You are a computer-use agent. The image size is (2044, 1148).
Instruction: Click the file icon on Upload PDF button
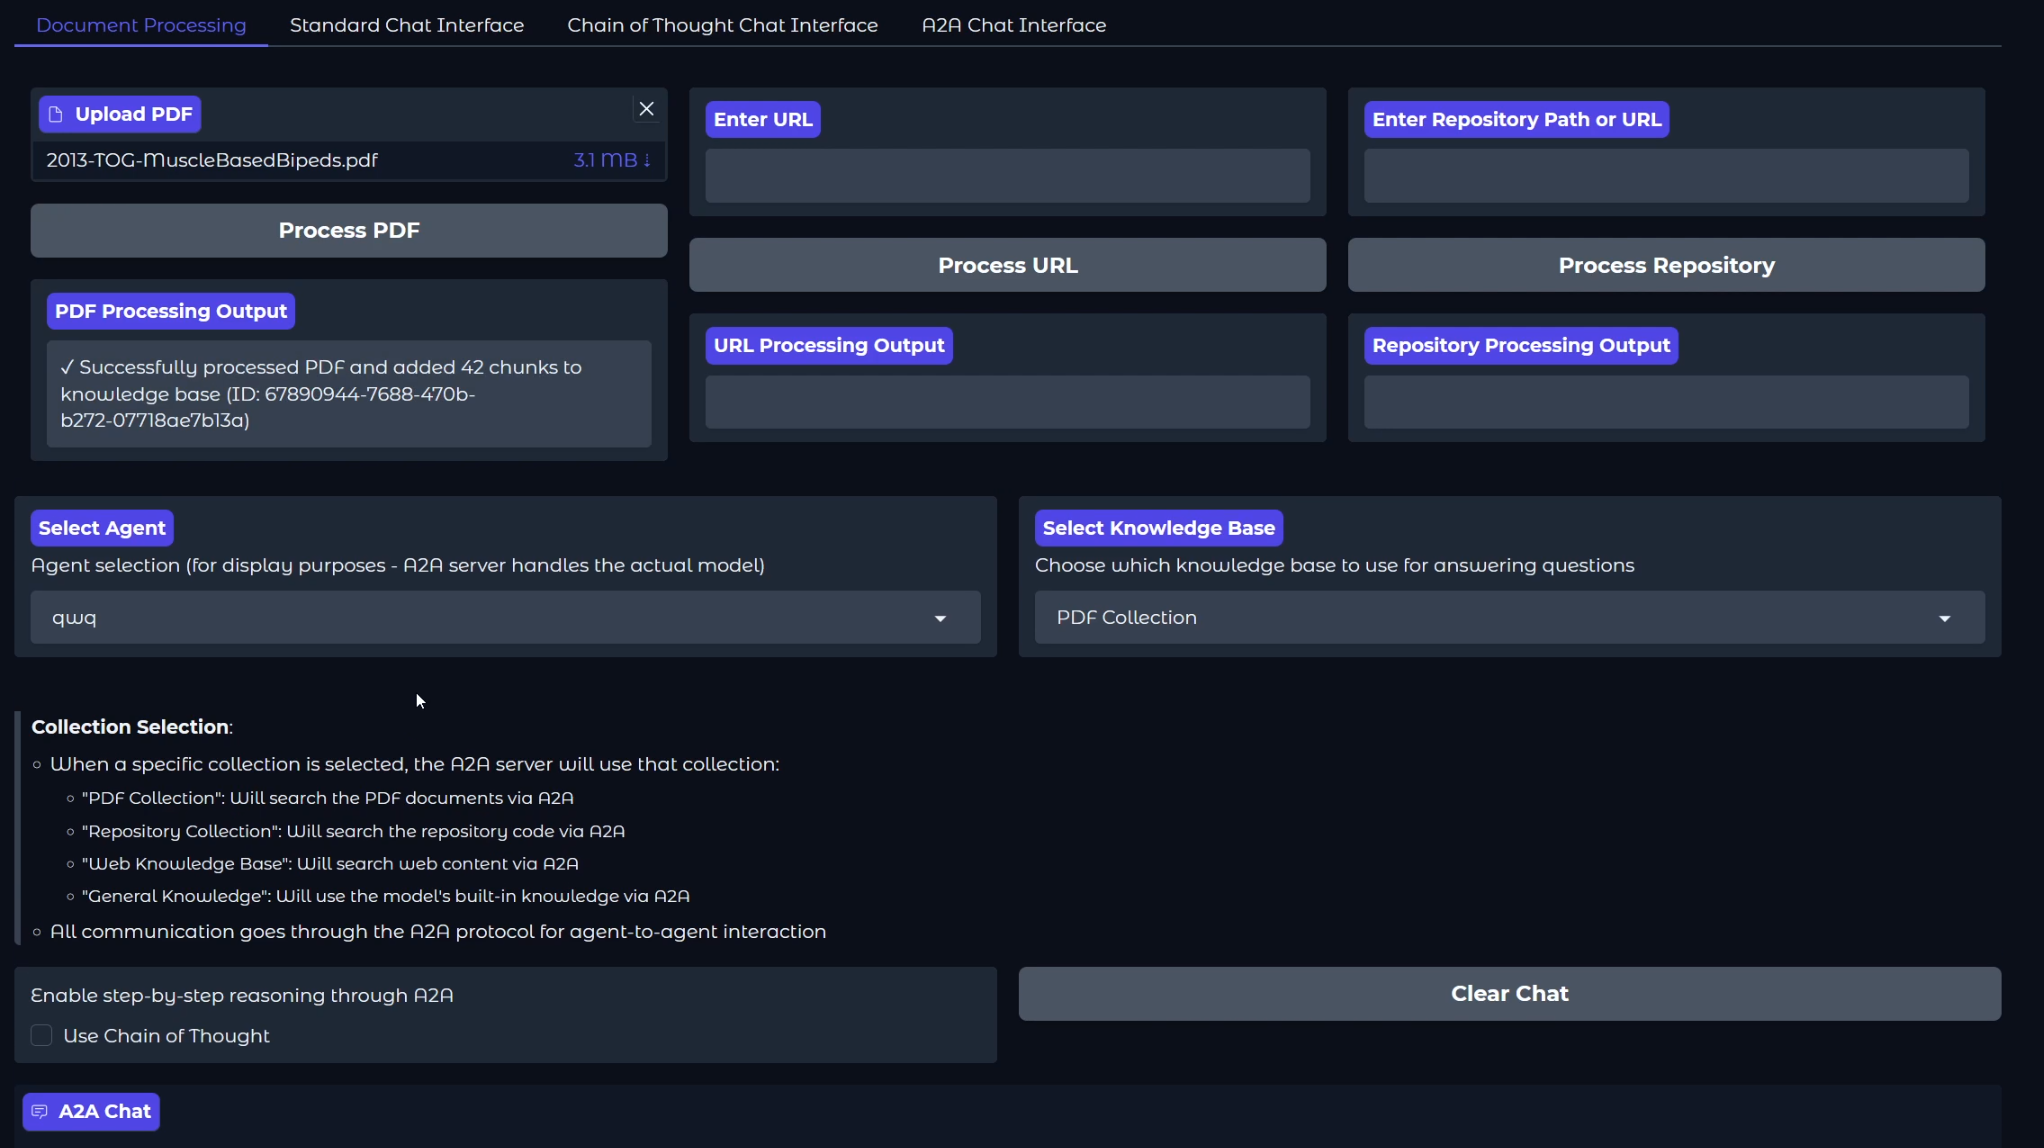[57, 113]
